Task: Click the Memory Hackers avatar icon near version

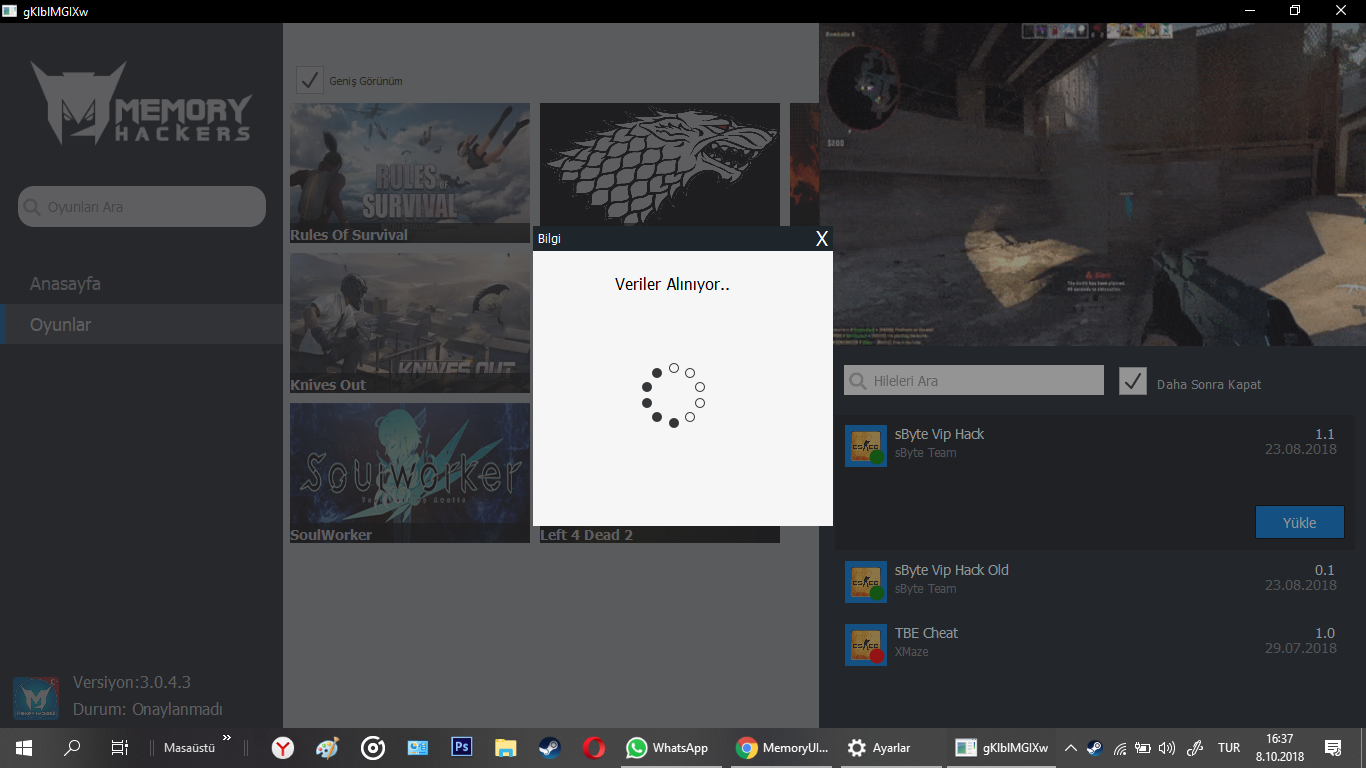Action: point(36,698)
